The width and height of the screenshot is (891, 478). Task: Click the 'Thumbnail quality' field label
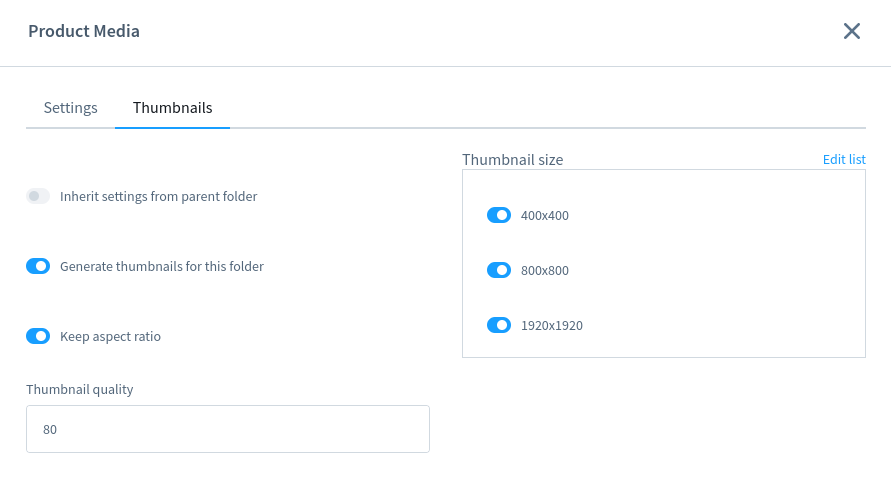(x=80, y=390)
